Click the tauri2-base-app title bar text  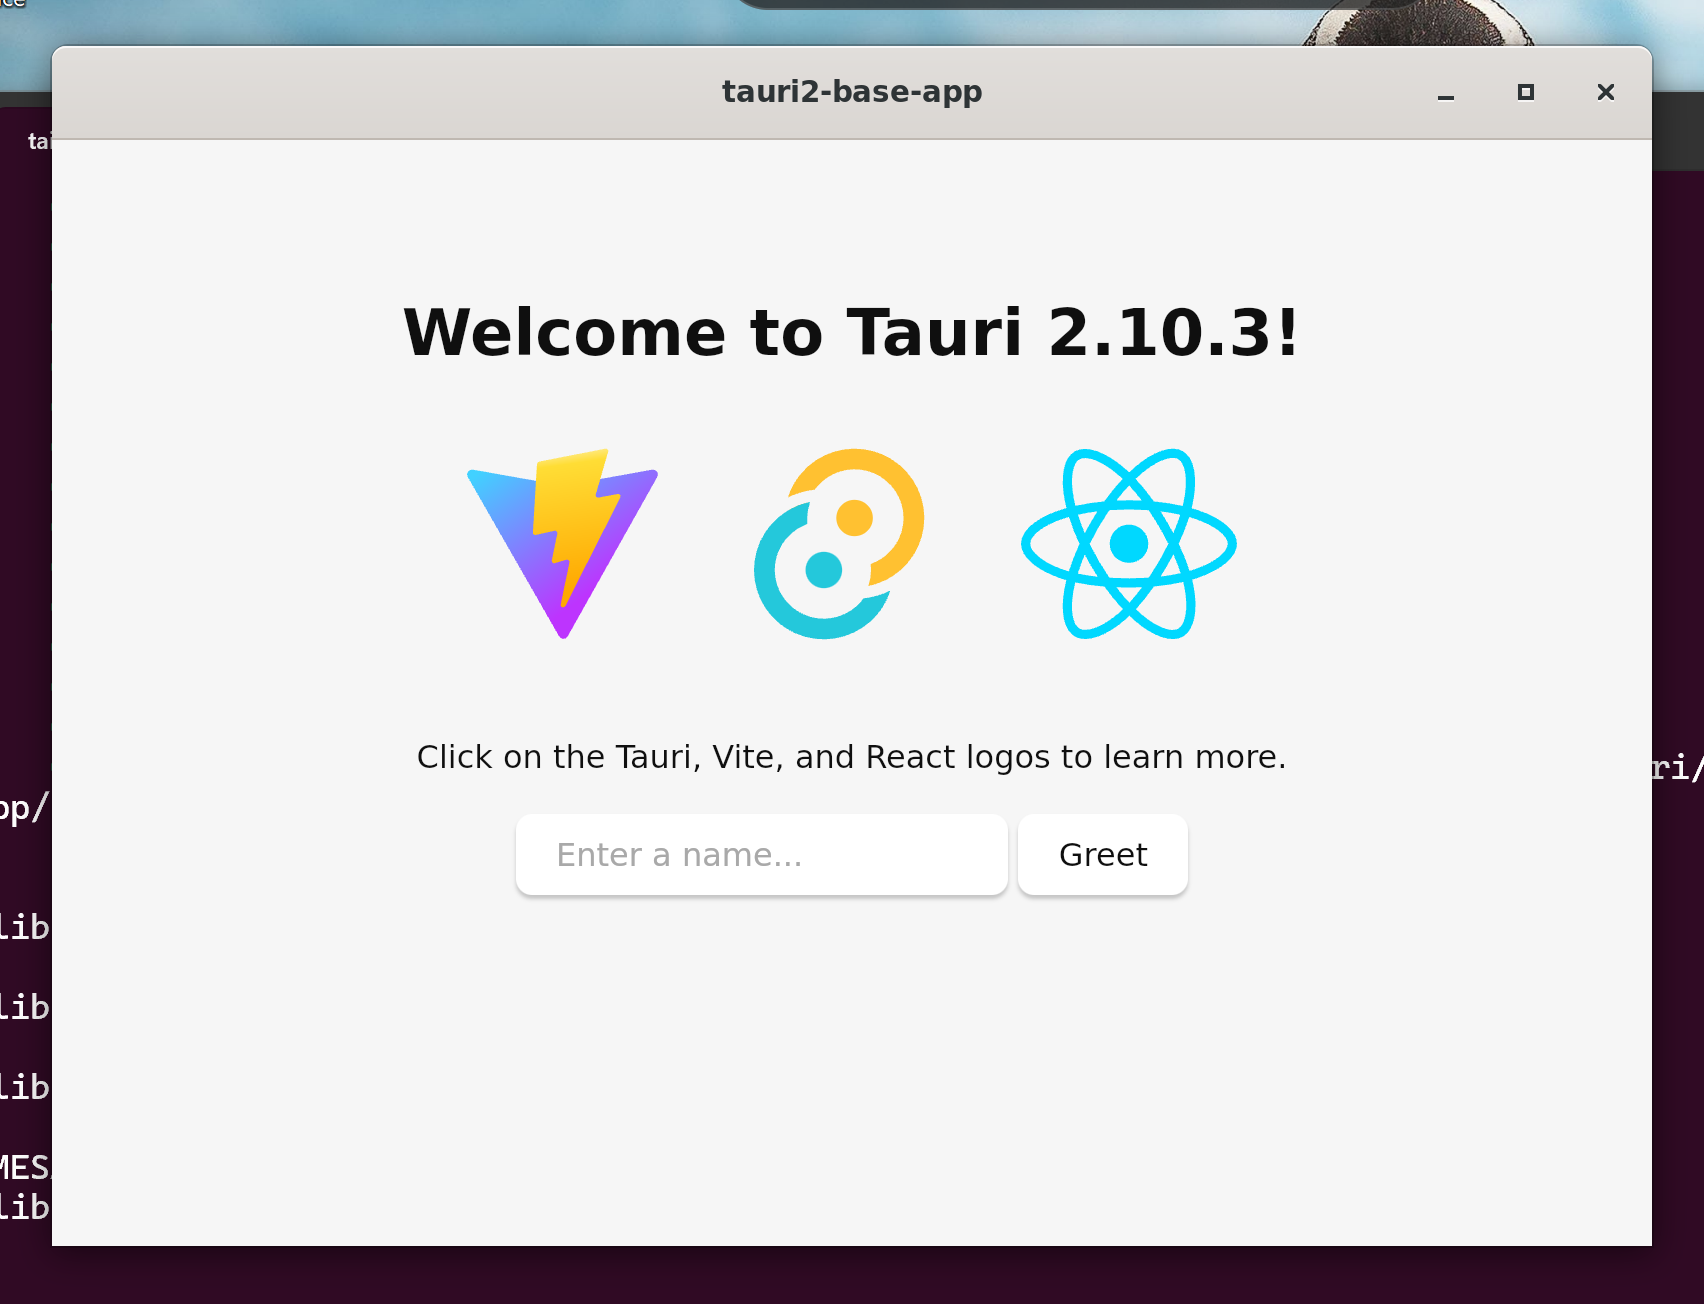tap(851, 91)
